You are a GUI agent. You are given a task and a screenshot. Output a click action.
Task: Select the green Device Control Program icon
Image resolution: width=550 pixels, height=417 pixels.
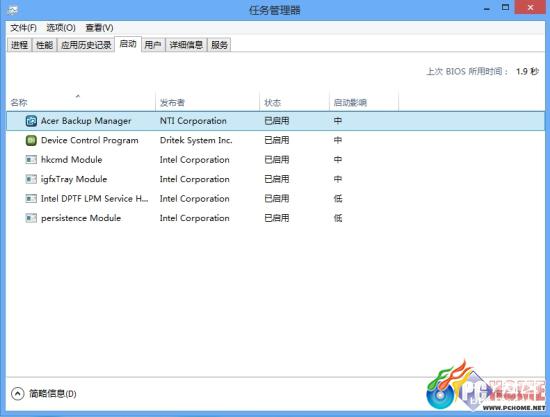coord(31,140)
